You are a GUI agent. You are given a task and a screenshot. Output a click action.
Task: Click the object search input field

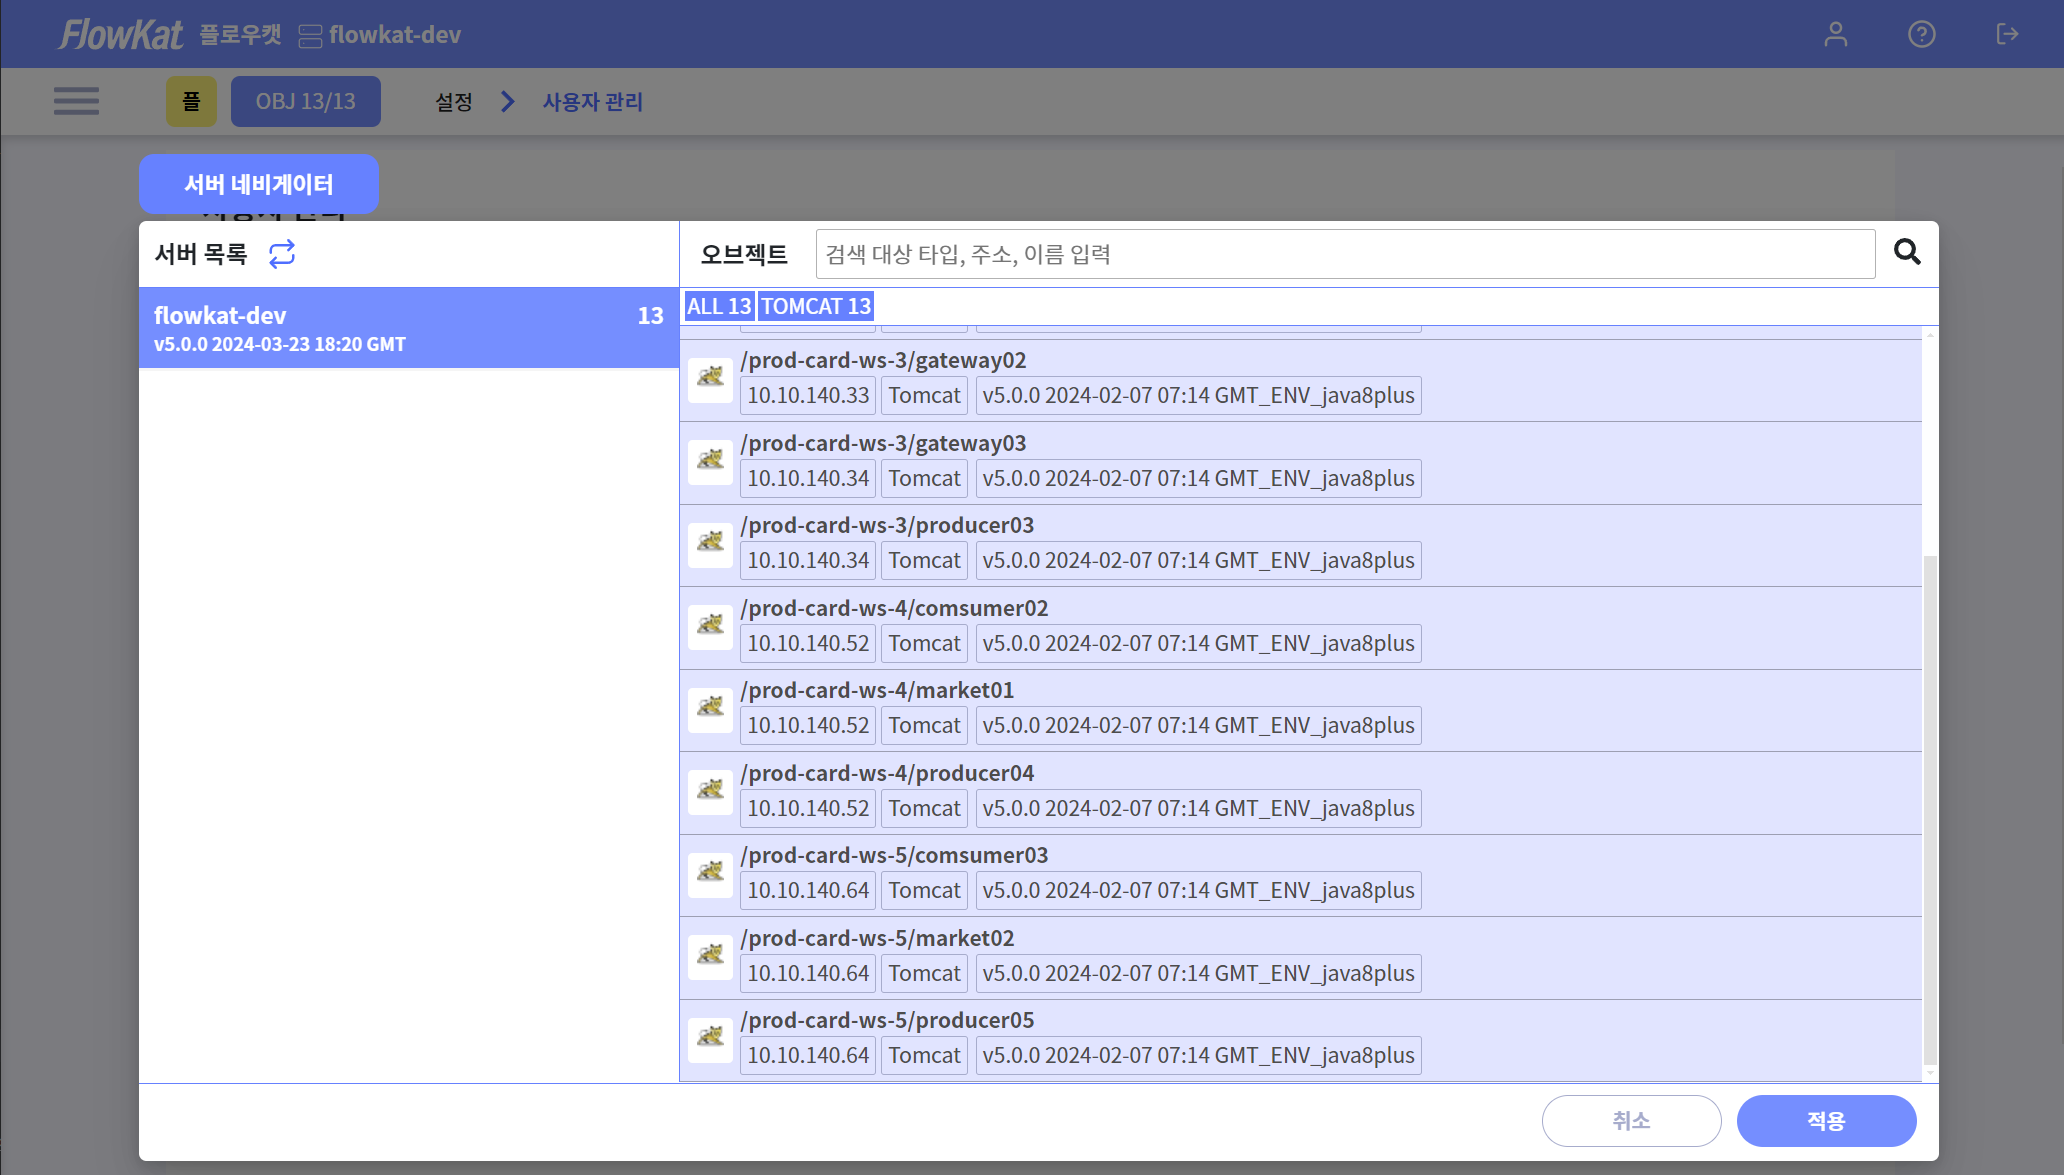[1344, 254]
